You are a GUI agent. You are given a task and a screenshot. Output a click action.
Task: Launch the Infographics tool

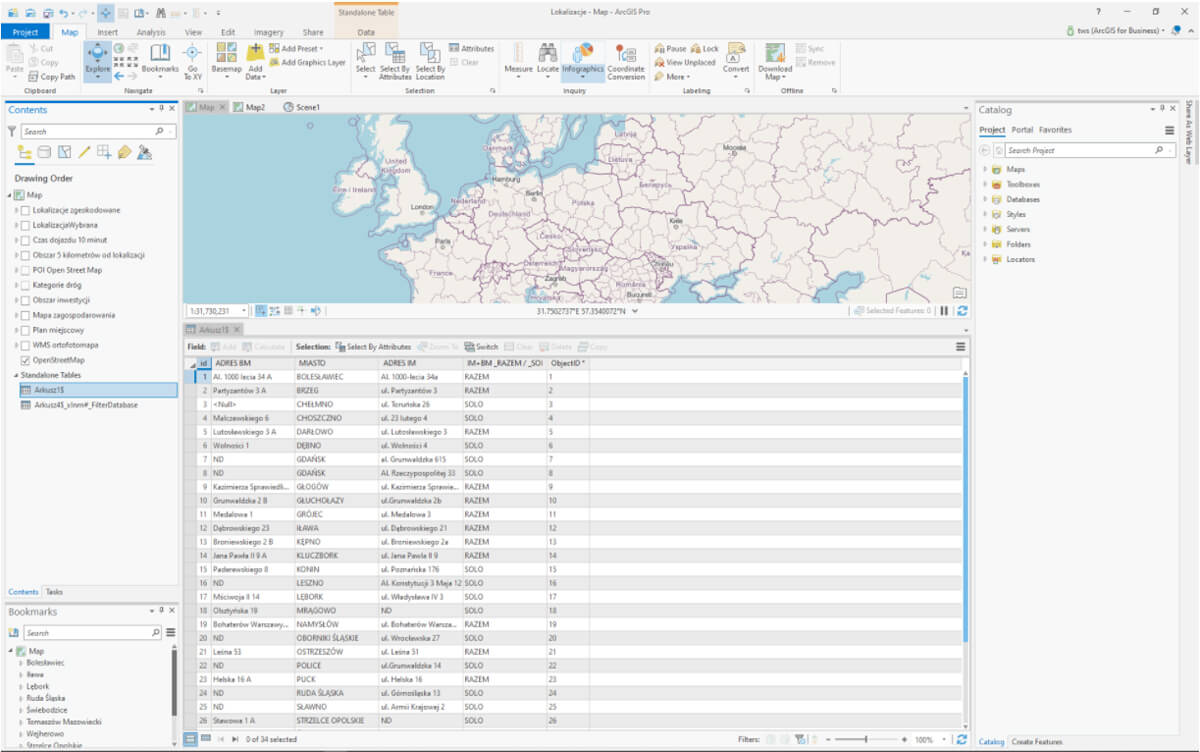(x=582, y=60)
